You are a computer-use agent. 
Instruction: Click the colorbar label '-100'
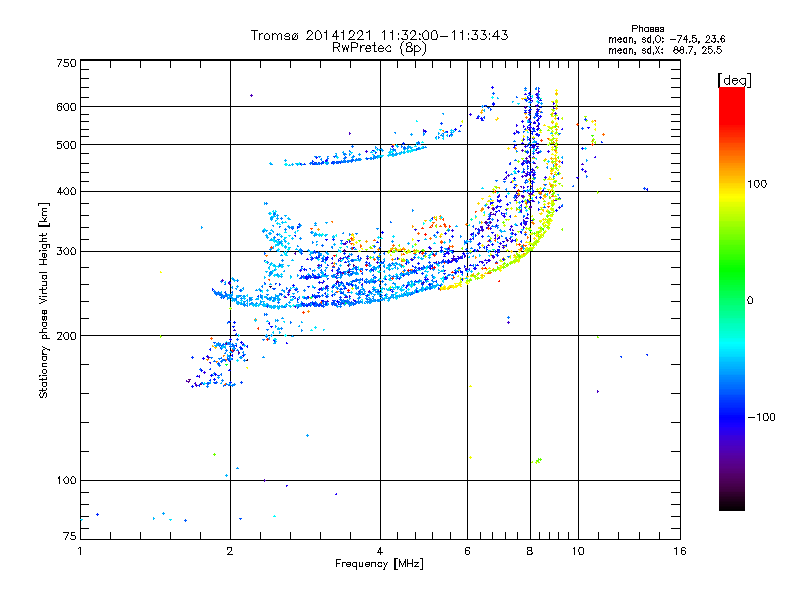[x=762, y=417]
